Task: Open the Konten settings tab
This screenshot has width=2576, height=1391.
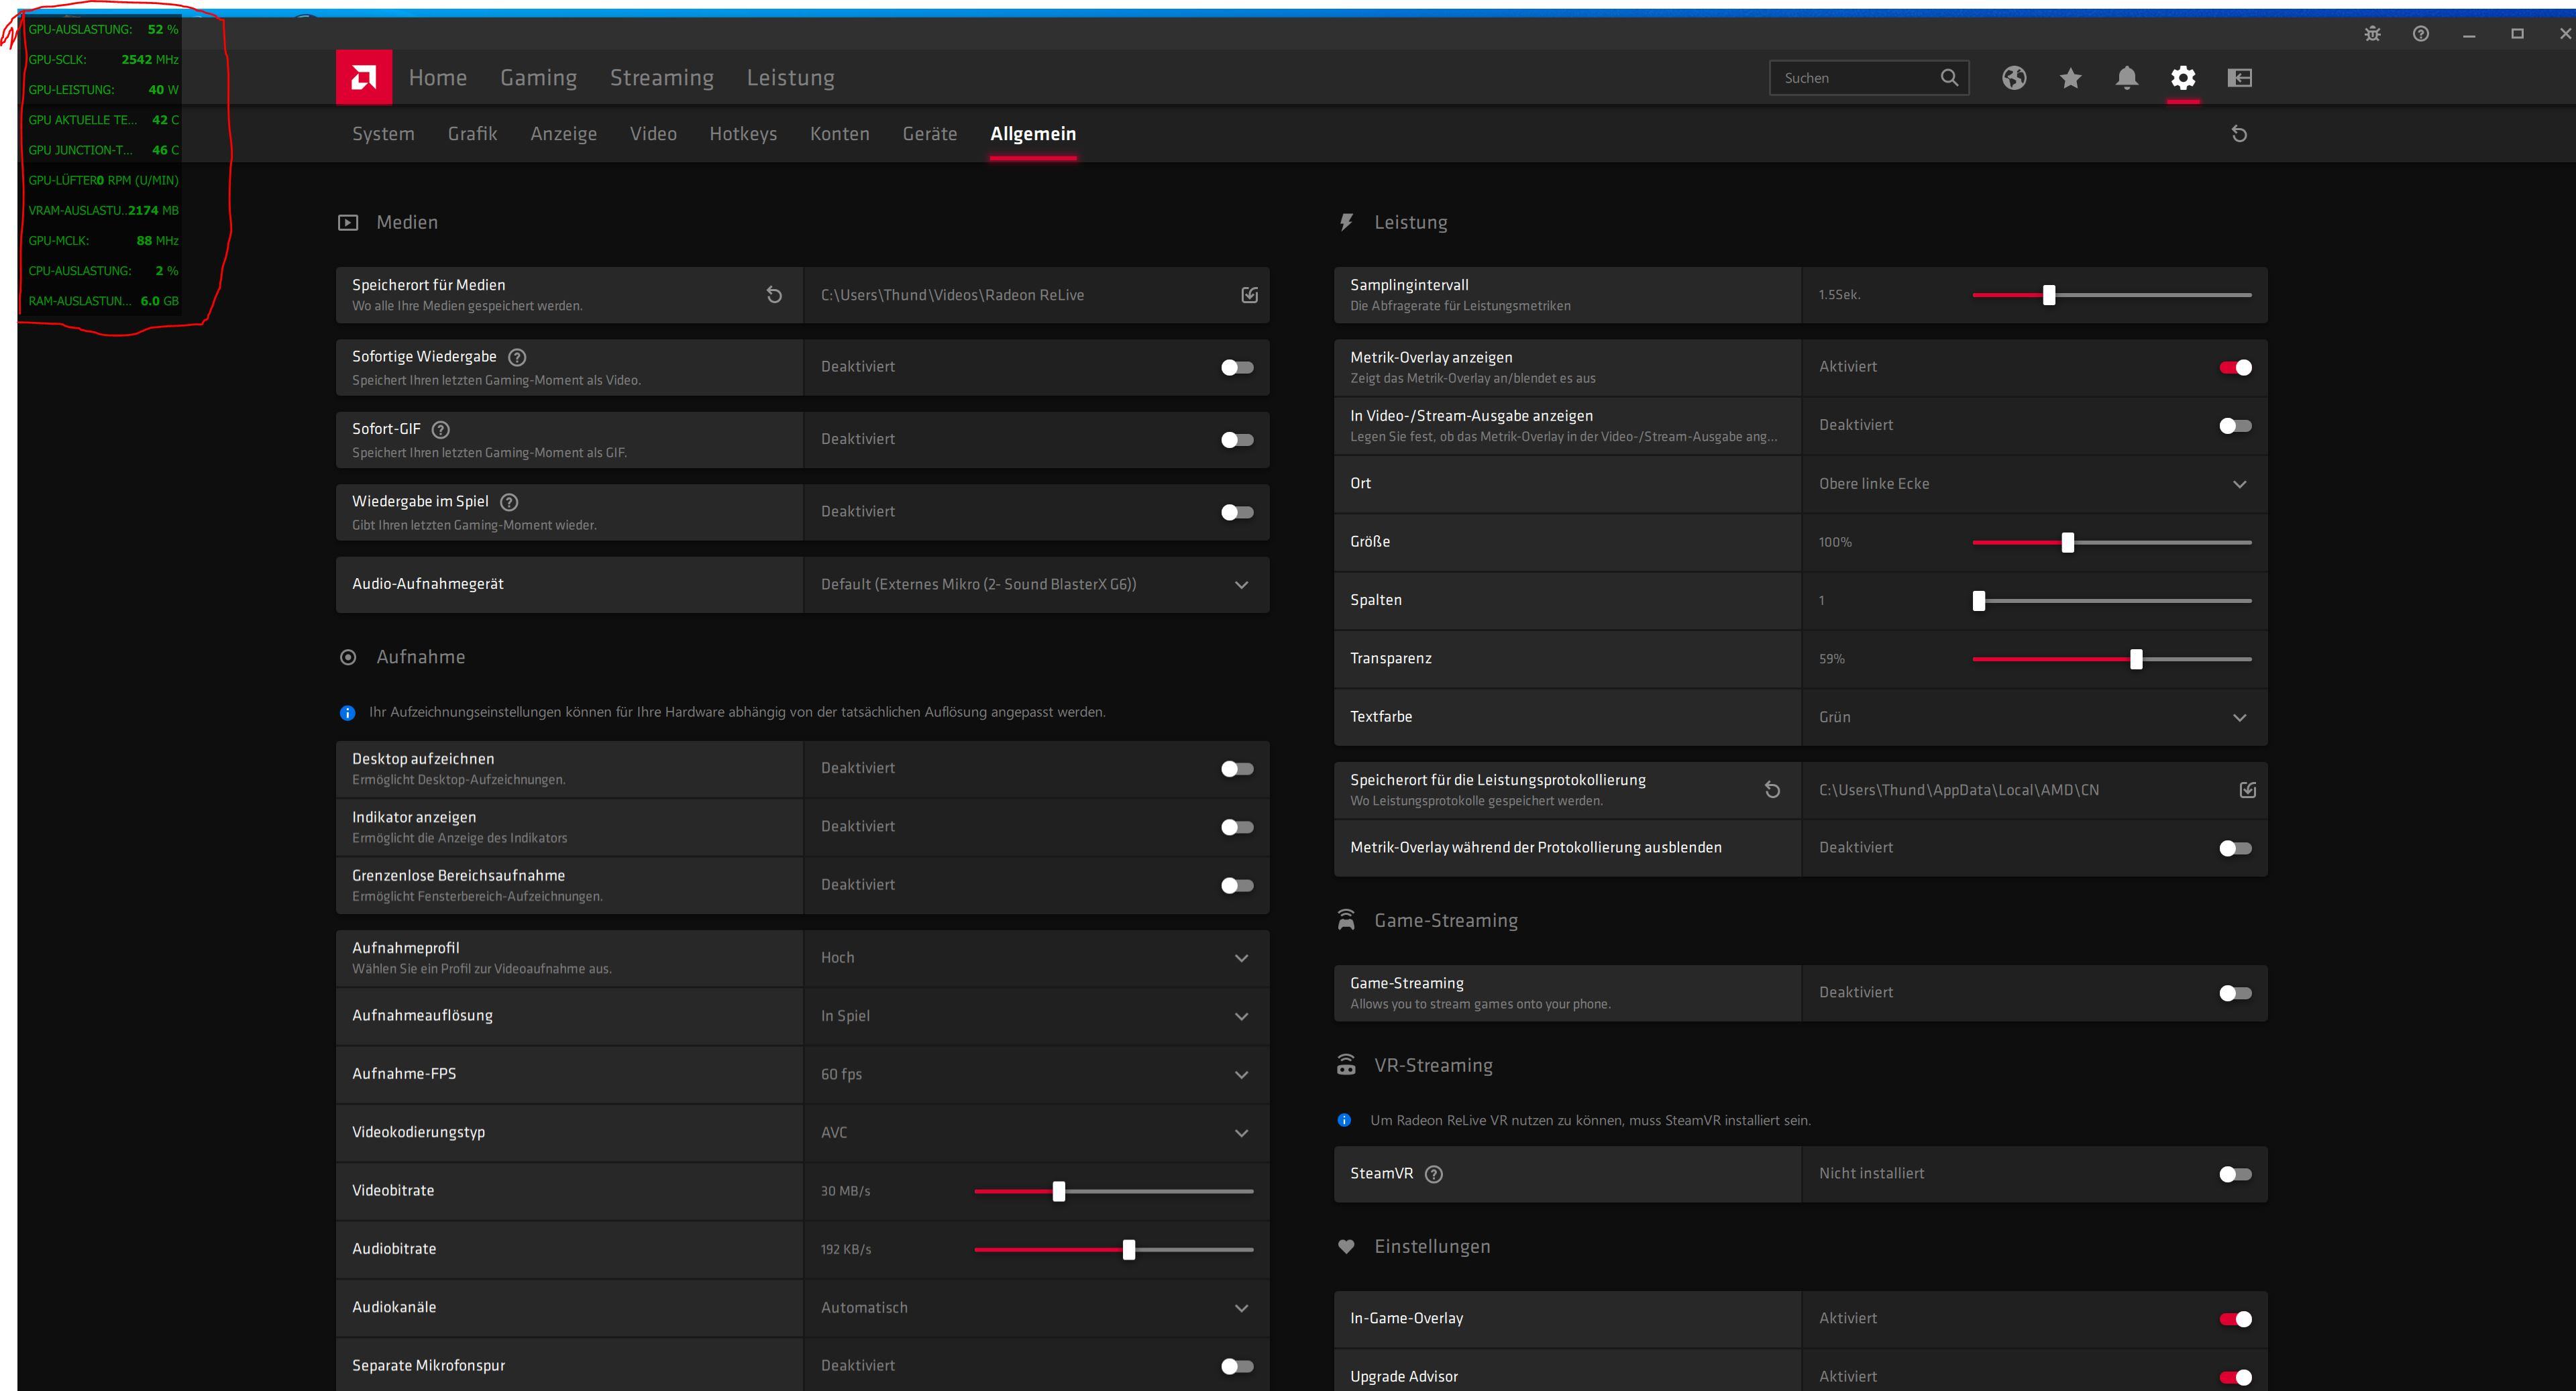Action: click(839, 134)
